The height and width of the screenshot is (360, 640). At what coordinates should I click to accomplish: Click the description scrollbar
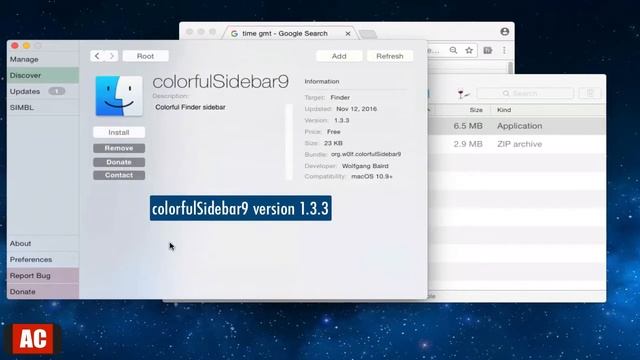coord(289,141)
